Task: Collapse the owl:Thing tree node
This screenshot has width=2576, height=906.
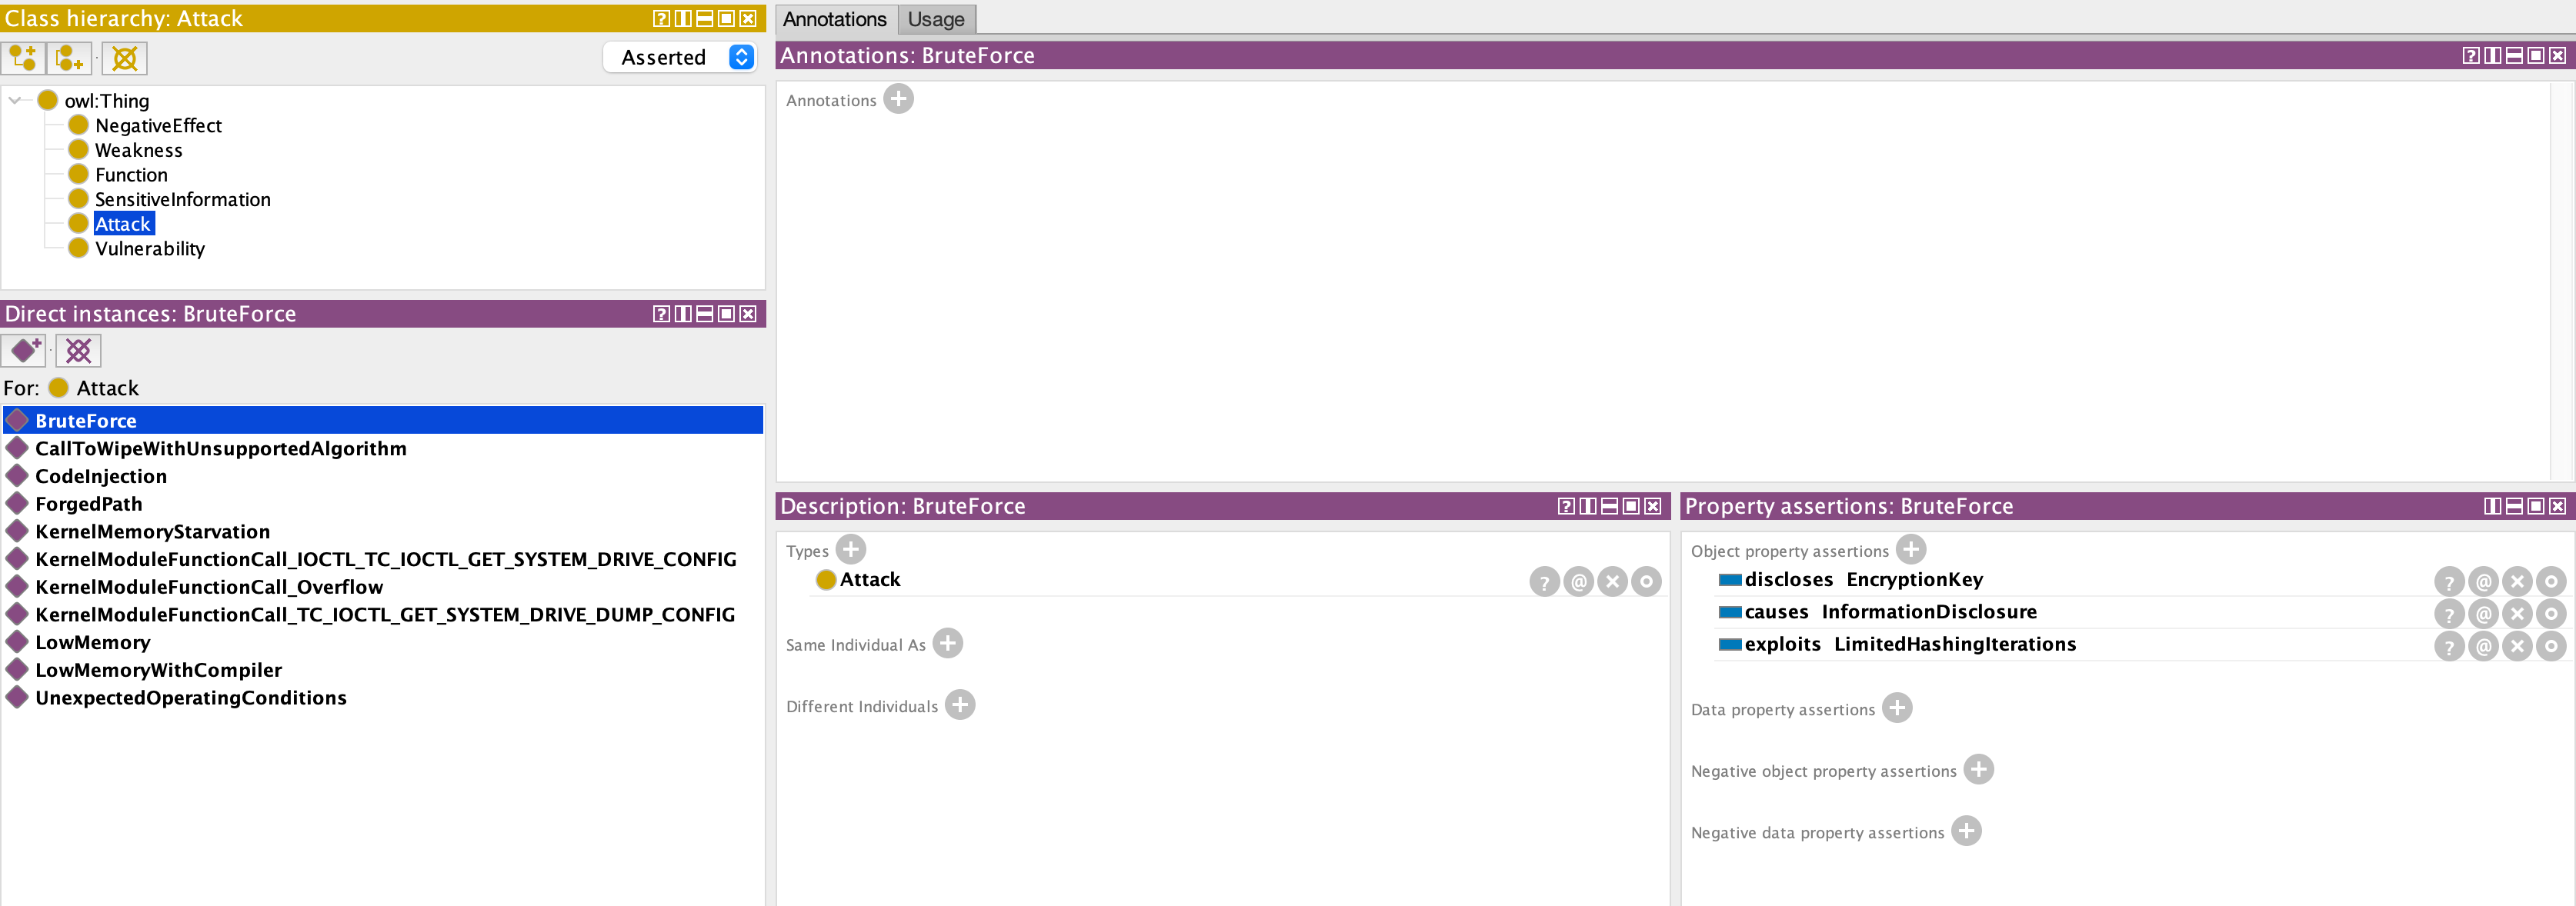Action: click(15, 100)
